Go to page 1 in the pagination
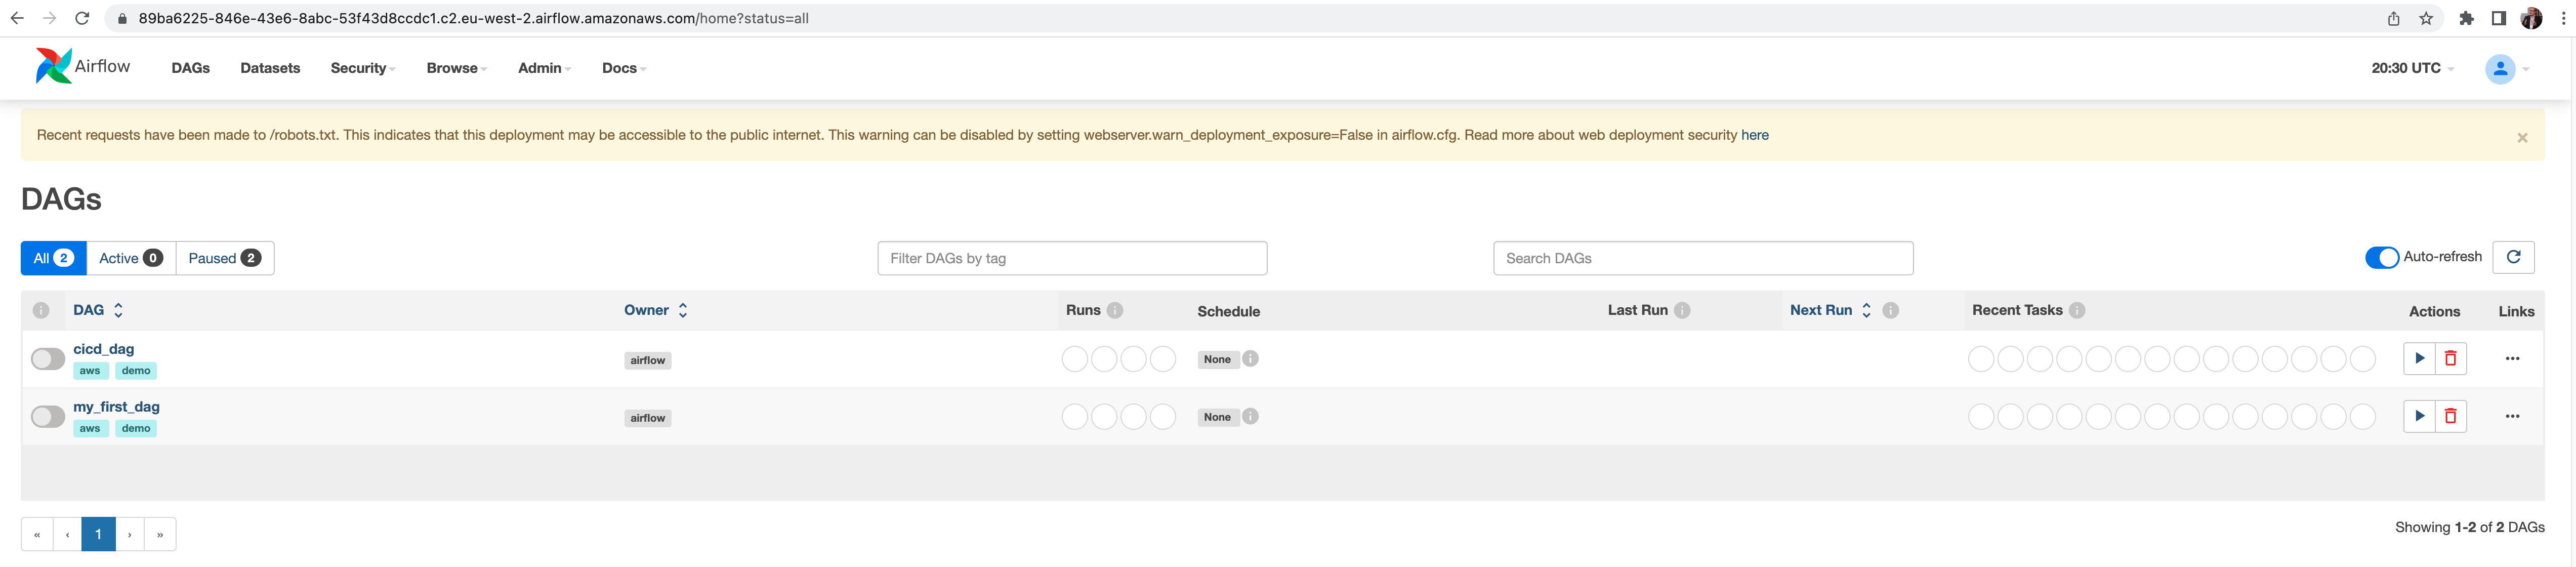 (x=98, y=534)
